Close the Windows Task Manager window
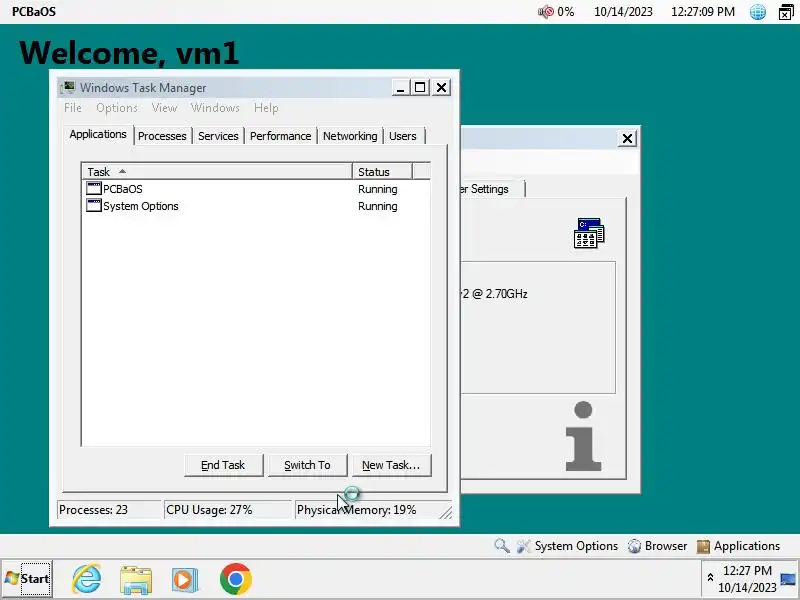 coord(441,88)
